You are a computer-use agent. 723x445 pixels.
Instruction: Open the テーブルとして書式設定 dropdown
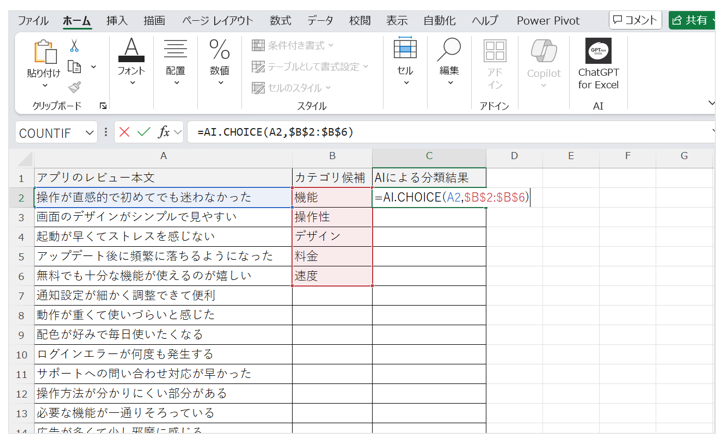click(310, 66)
